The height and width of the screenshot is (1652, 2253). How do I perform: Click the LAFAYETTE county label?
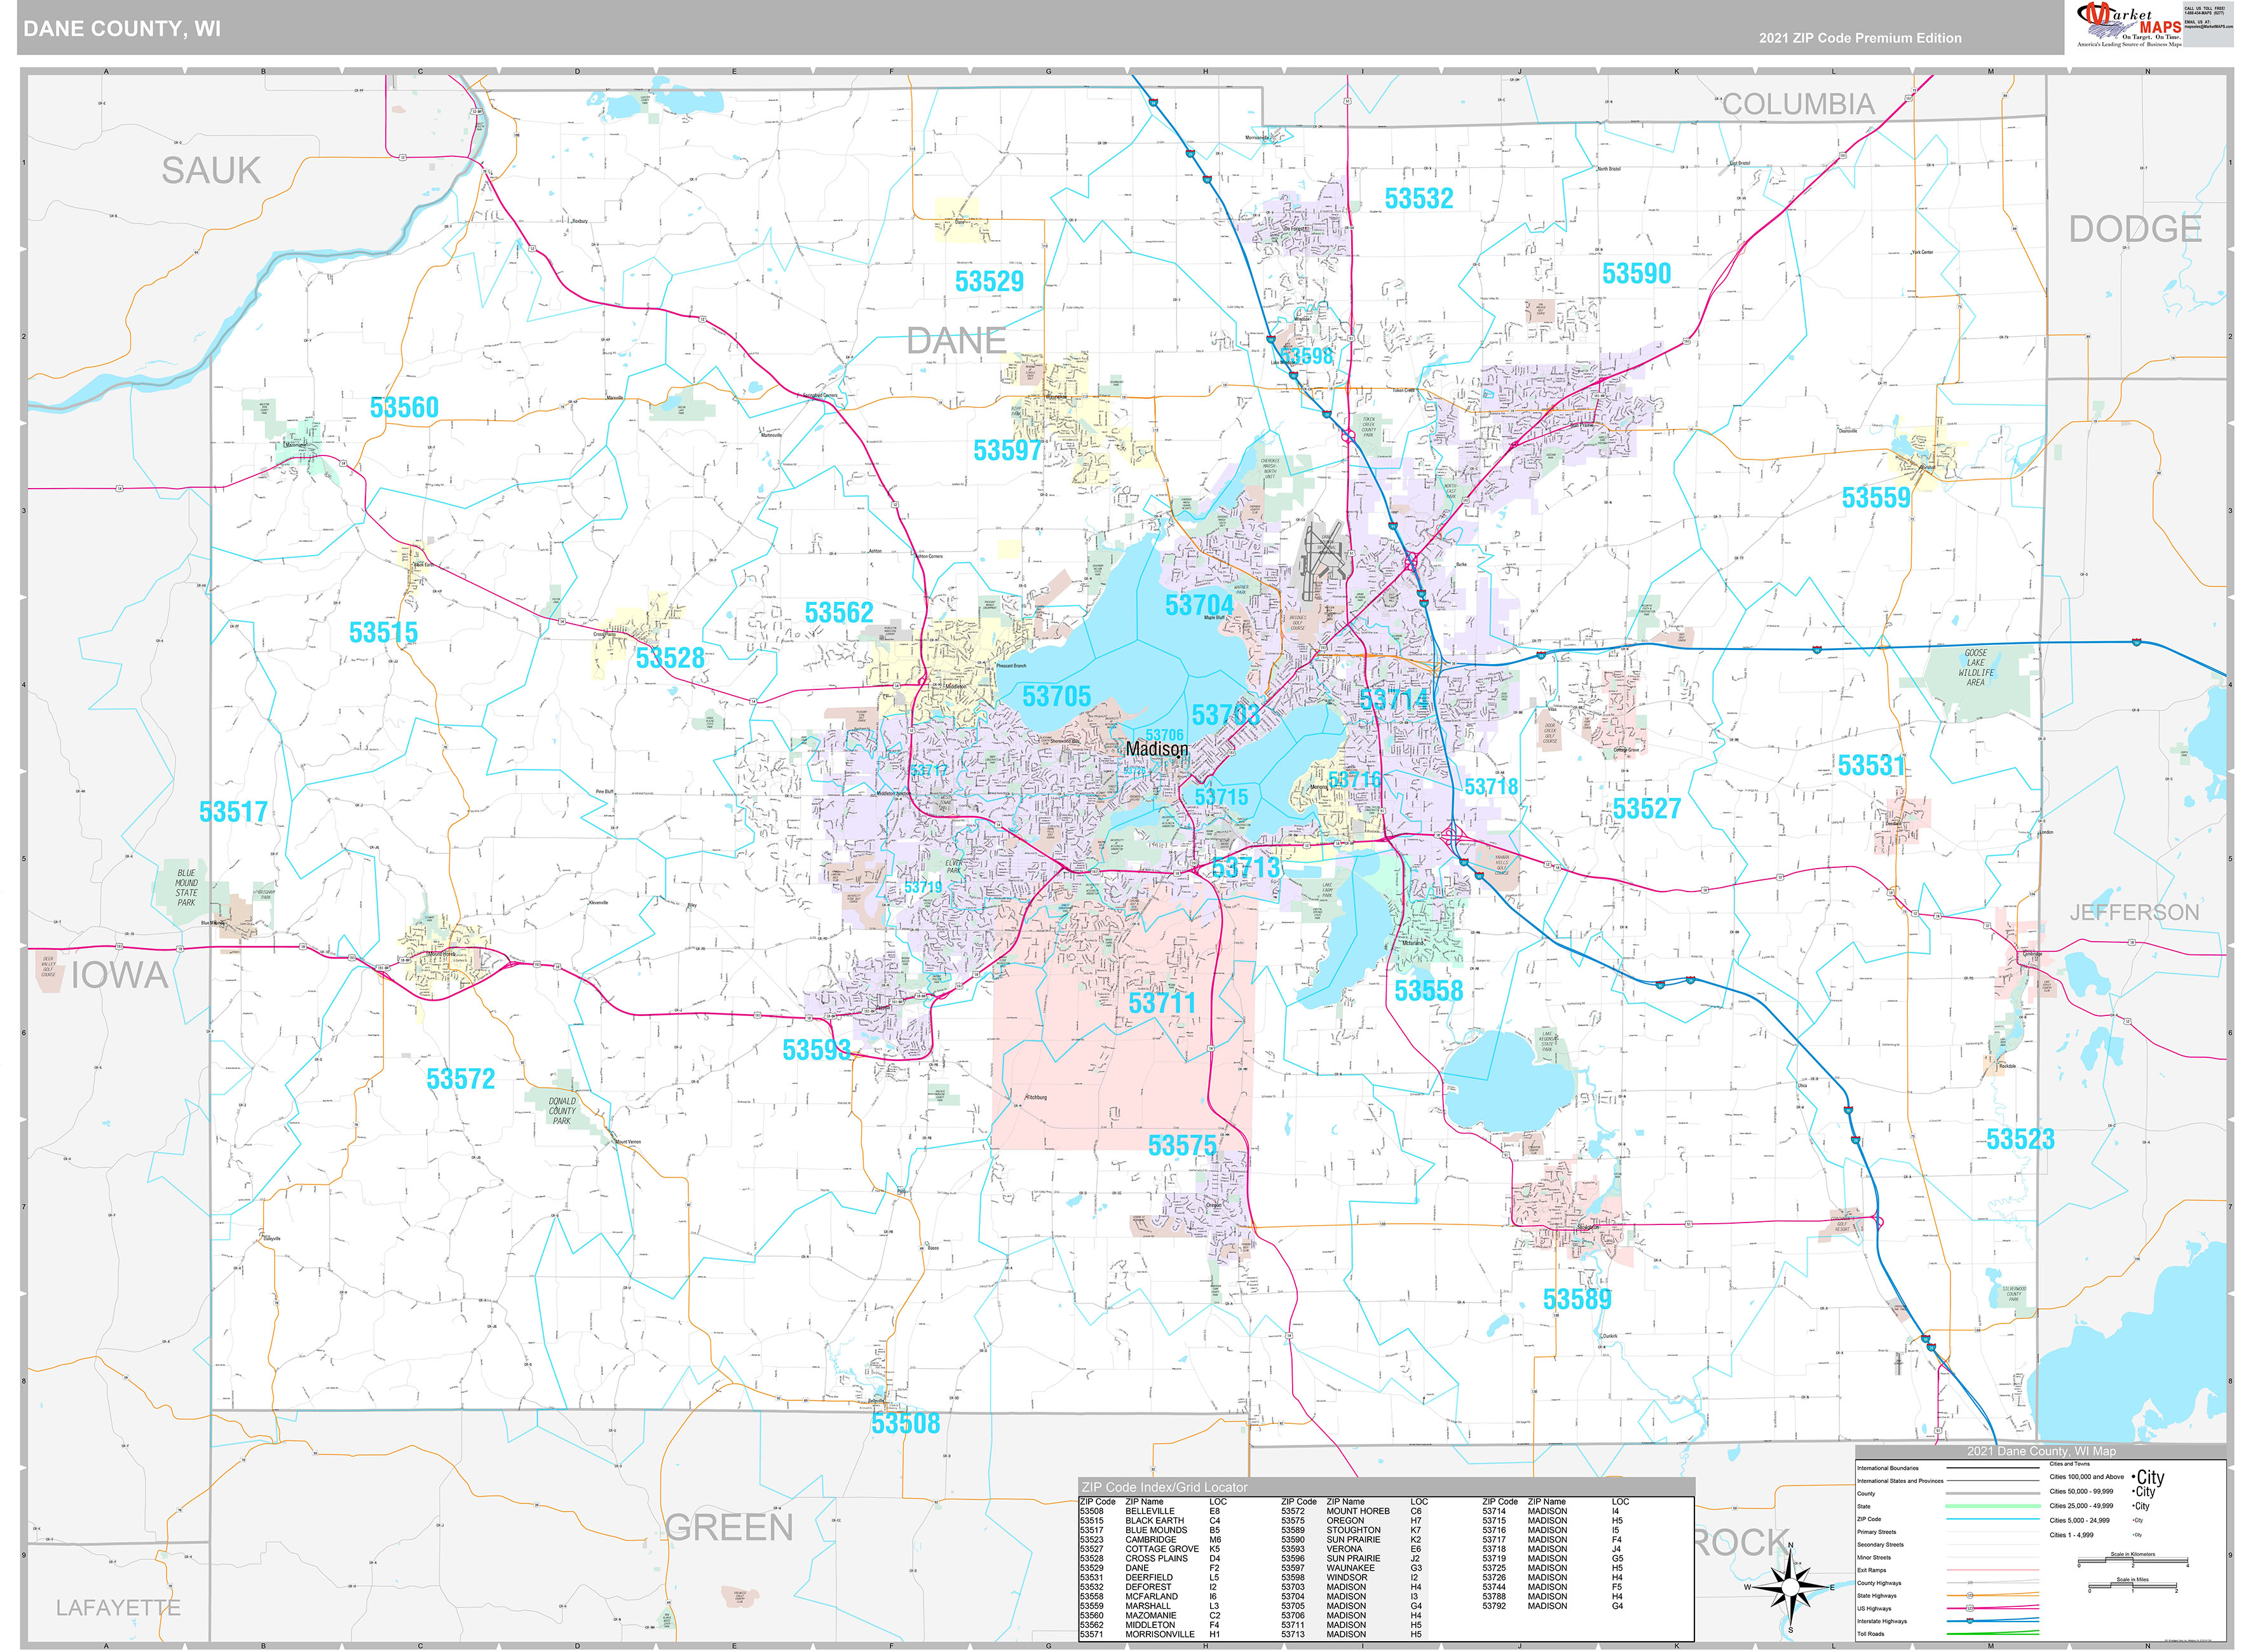[118, 1608]
